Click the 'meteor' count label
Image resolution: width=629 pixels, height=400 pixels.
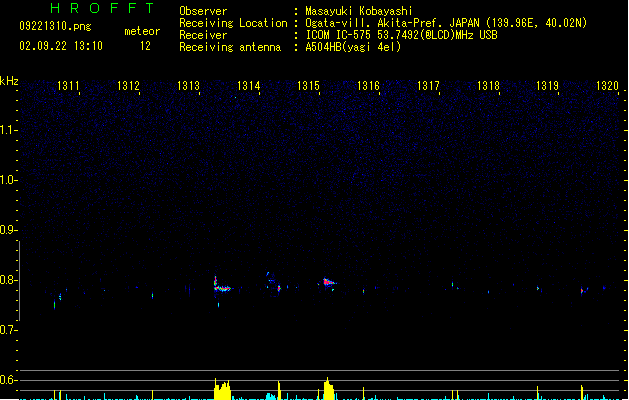point(142,31)
